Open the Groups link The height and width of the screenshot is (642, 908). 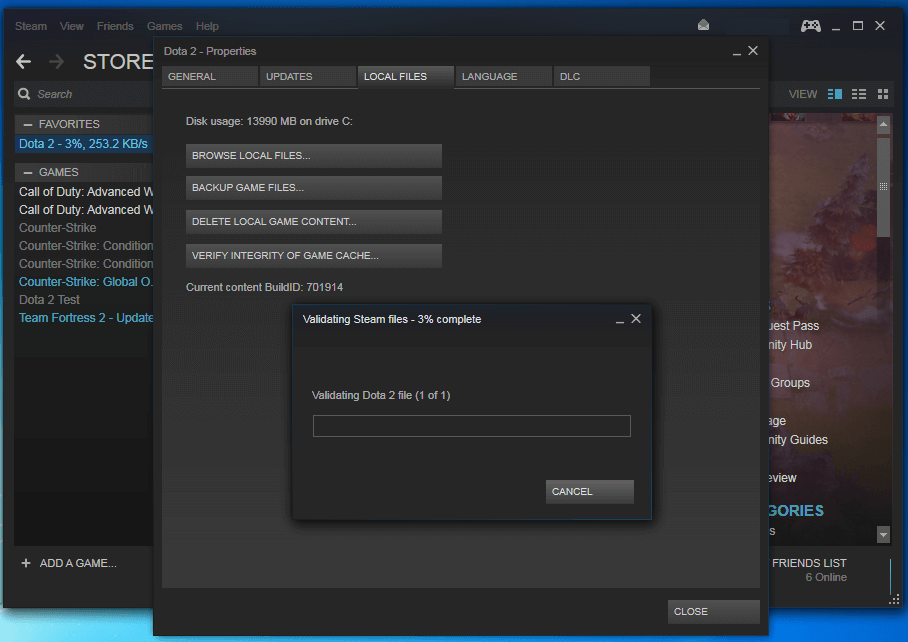tap(790, 383)
